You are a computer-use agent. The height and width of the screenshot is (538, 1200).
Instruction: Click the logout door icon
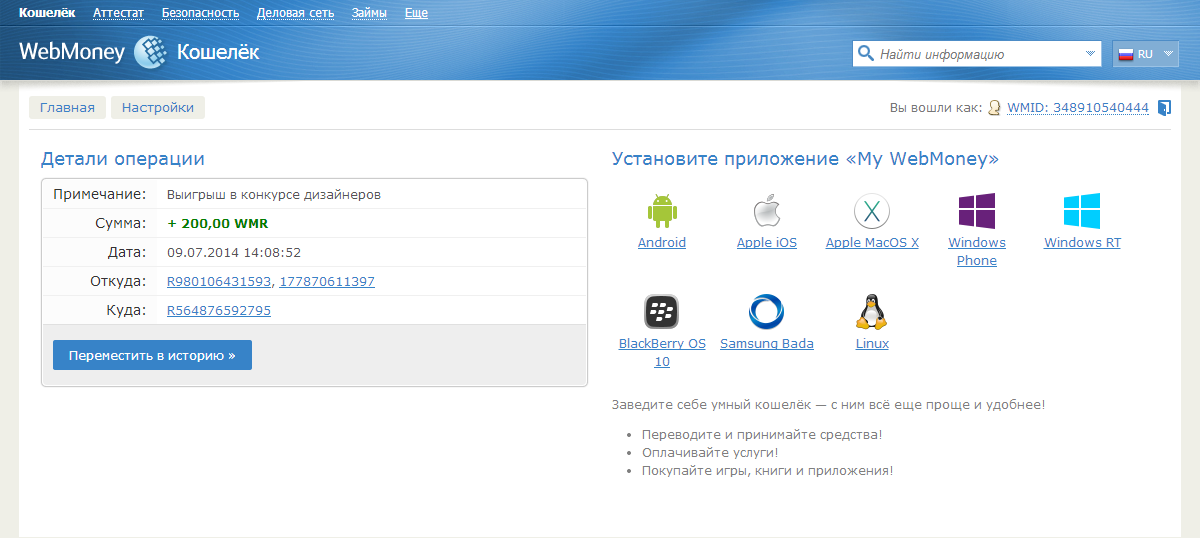click(x=1164, y=108)
